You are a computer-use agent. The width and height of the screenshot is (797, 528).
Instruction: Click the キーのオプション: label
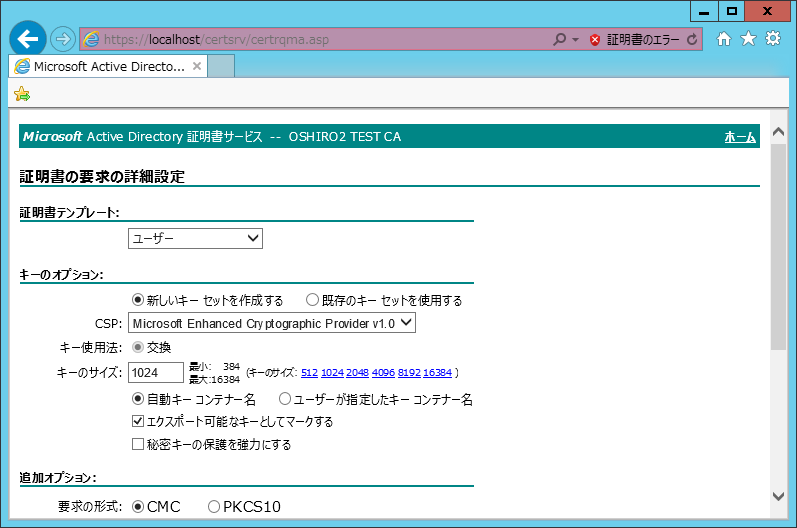point(62,274)
